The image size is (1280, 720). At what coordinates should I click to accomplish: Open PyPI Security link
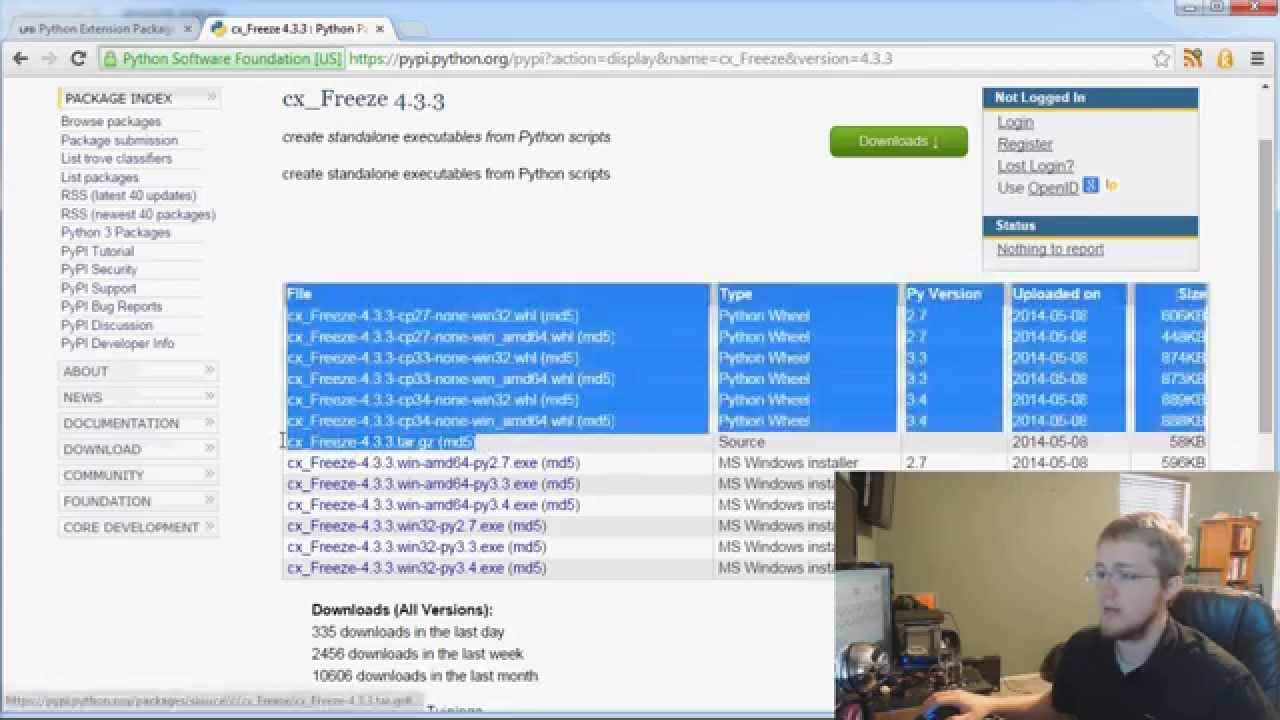tap(99, 269)
